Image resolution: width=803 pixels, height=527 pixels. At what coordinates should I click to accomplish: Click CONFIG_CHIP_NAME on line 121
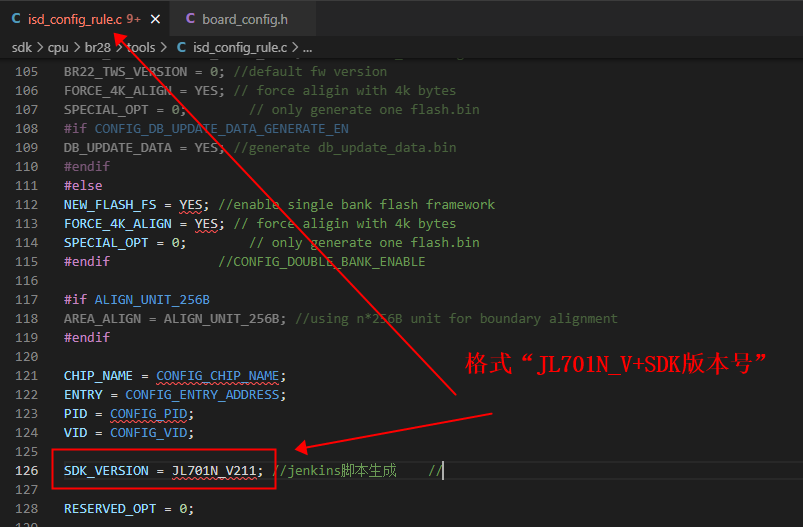218,376
